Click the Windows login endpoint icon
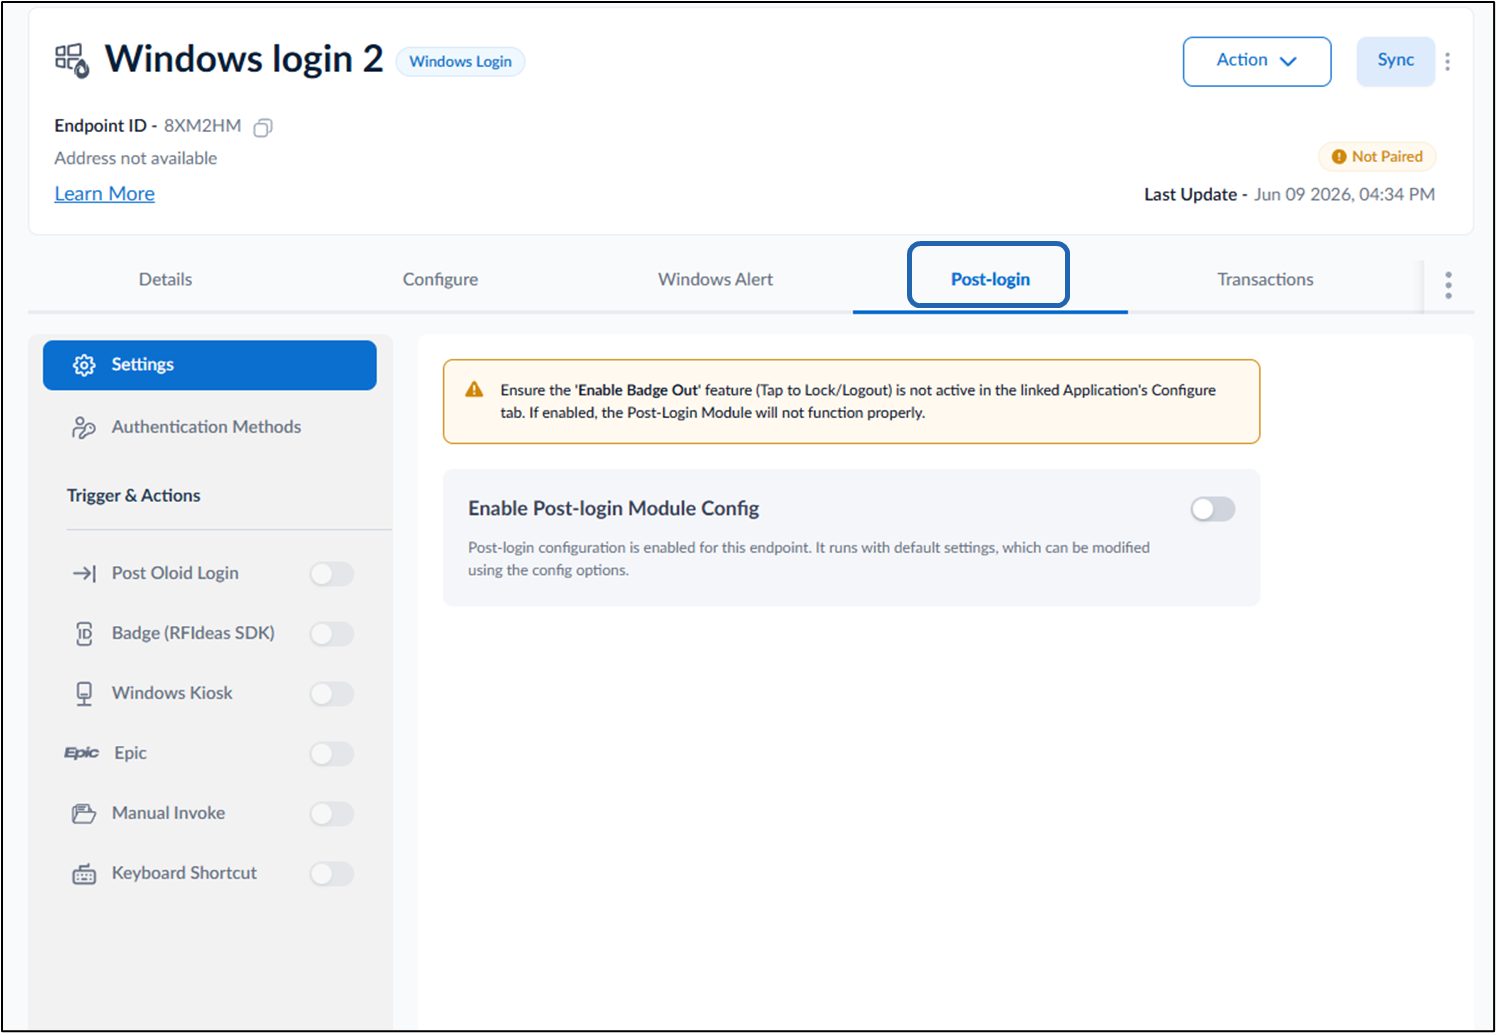The image size is (1496, 1033). coord(72,60)
